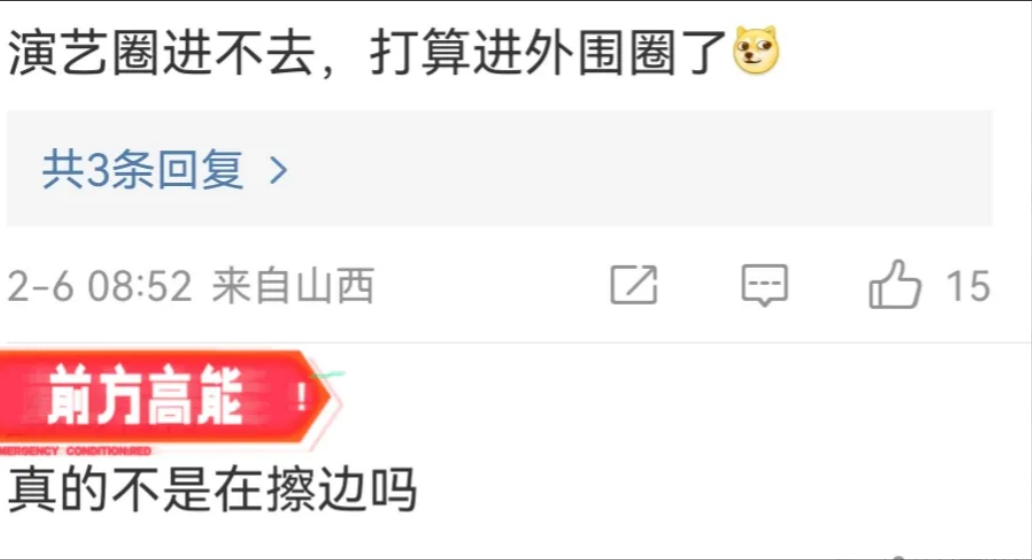Select the comment 真的不是在擦边吗
The width and height of the screenshot is (1032, 560).
click(213, 490)
